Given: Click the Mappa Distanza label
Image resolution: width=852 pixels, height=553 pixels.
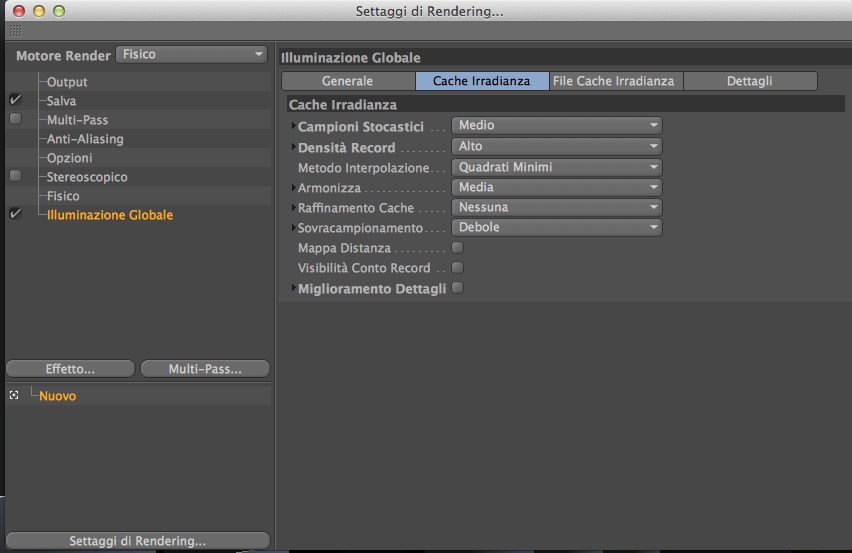Looking at the screenshot, I should click(x=344, y=248).
